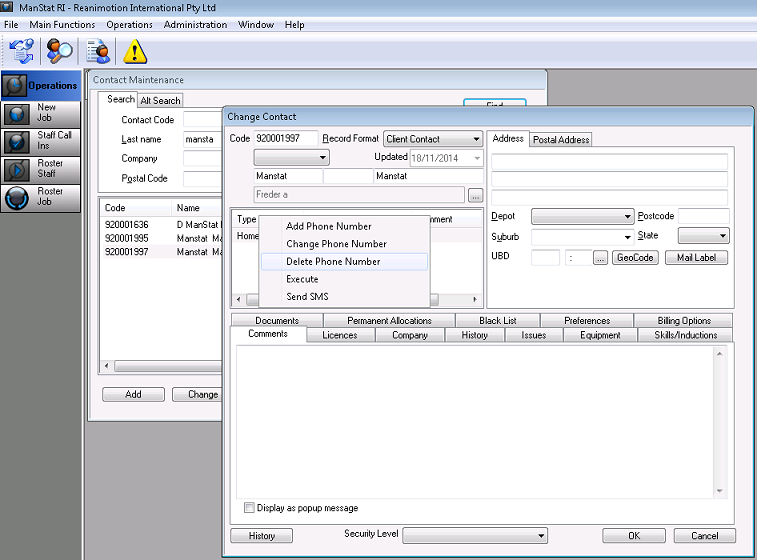
Task: Open the Administration menu
Action: [195, 24]
